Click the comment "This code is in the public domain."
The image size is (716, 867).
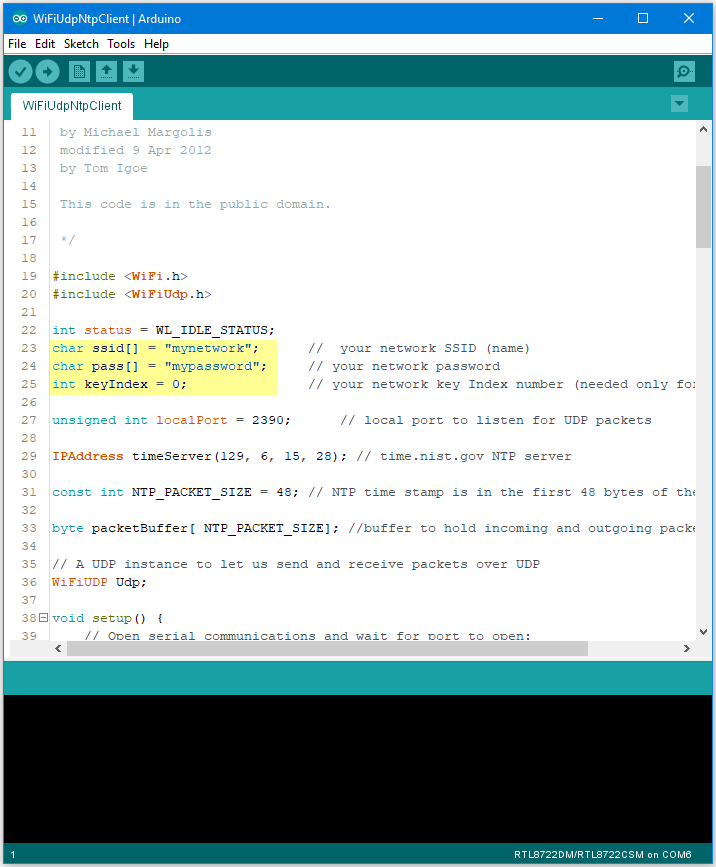click(195, 204)
